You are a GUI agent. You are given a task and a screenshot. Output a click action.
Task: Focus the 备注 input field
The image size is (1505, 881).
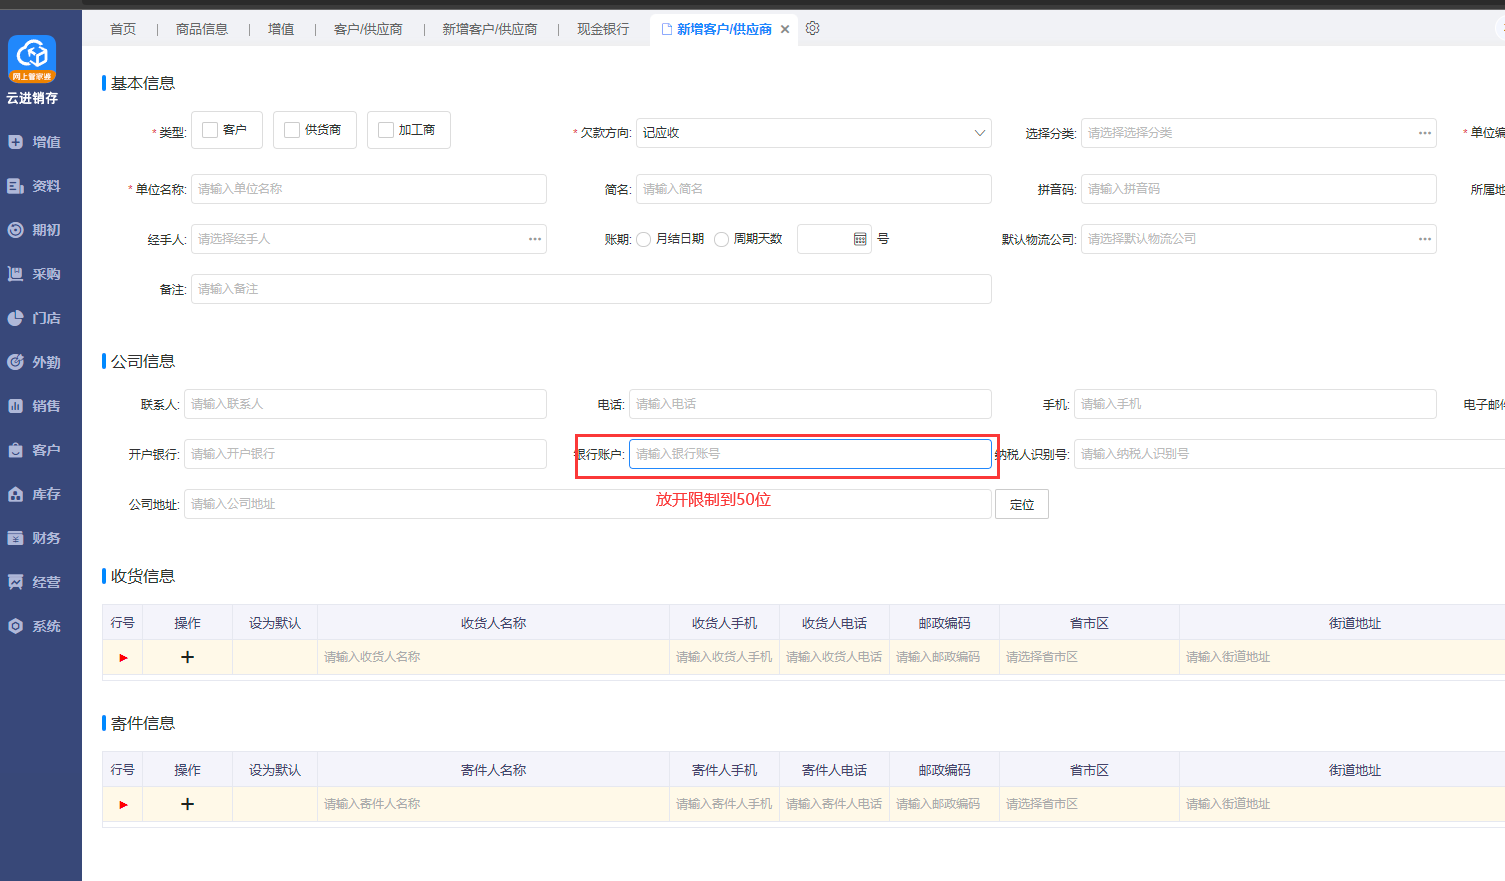click(591, 289)
